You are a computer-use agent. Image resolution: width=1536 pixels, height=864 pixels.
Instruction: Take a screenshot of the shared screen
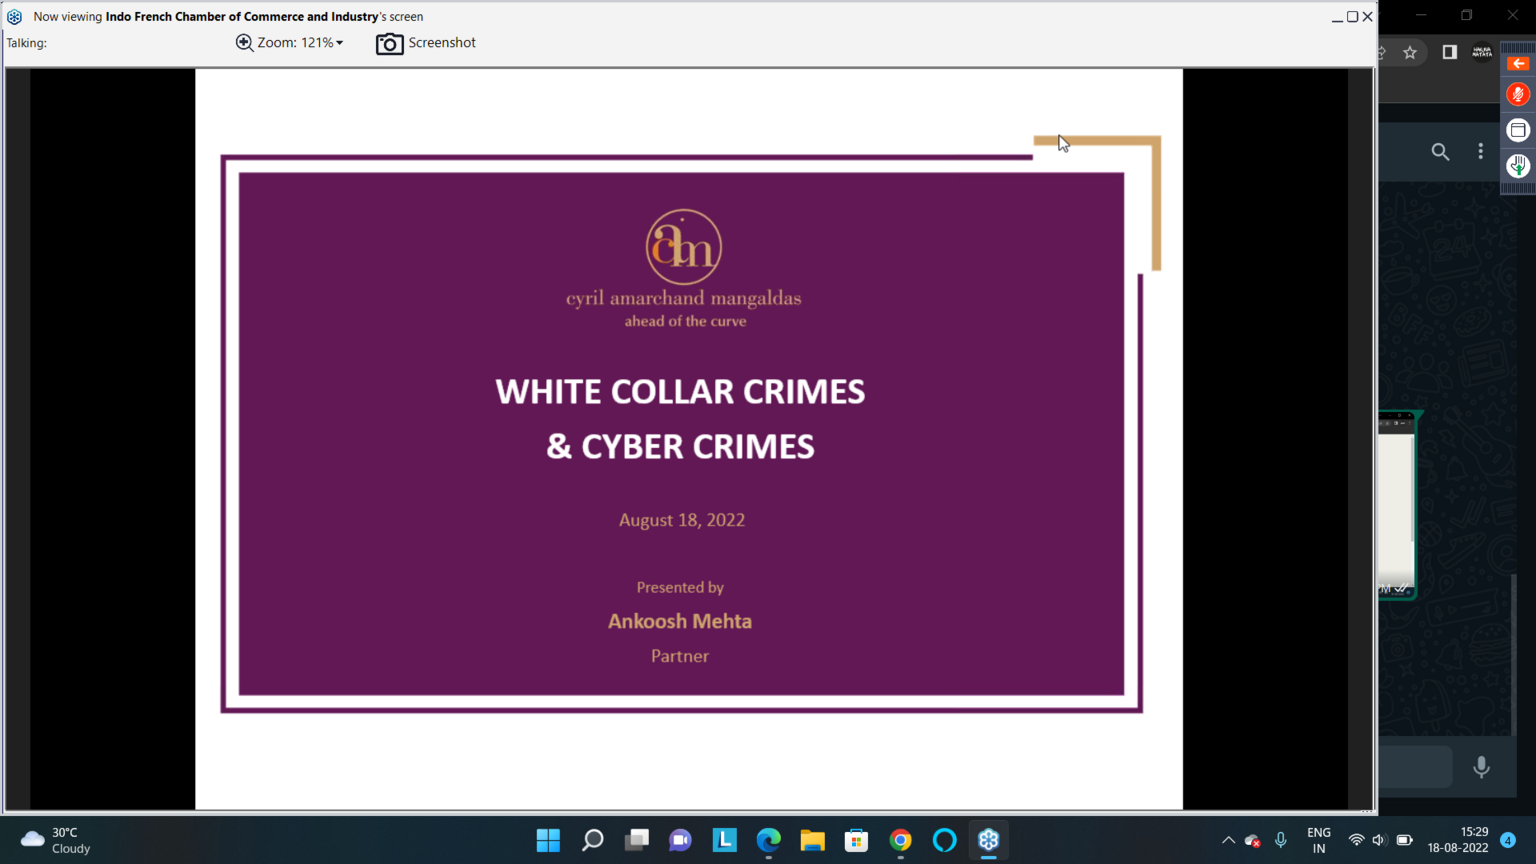(x=426, y=43)
